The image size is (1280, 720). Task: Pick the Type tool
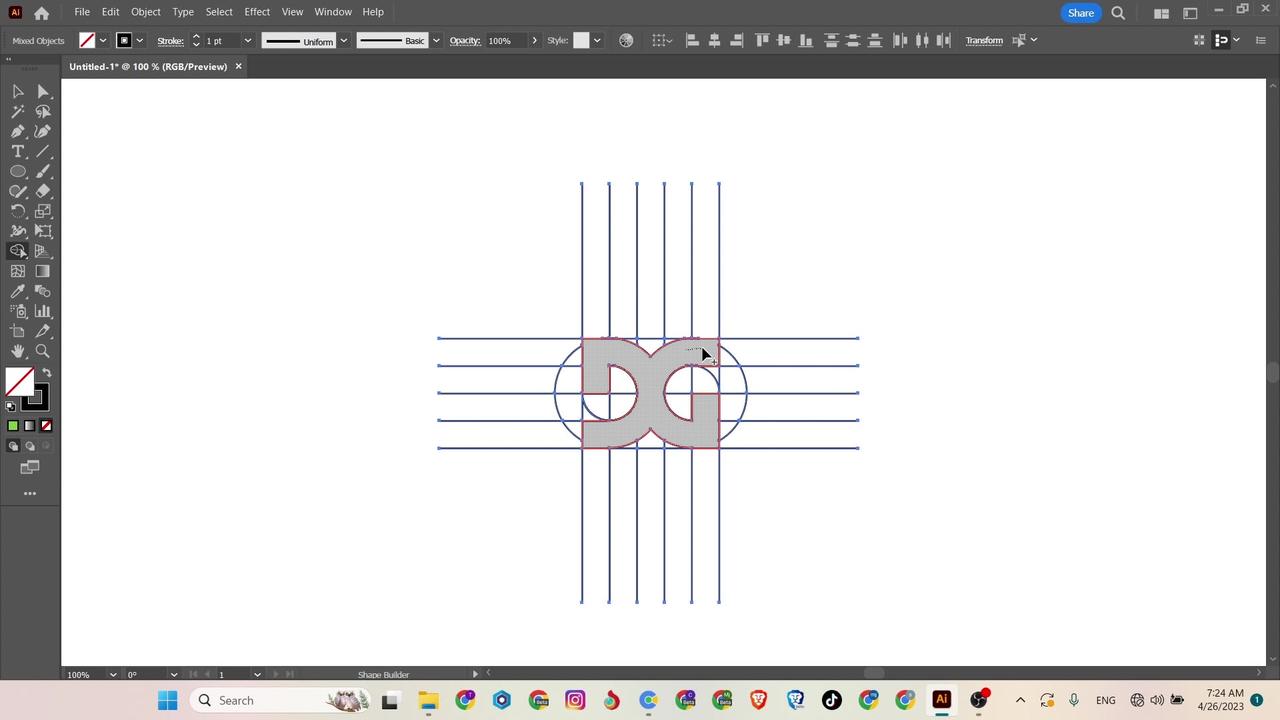17,151
